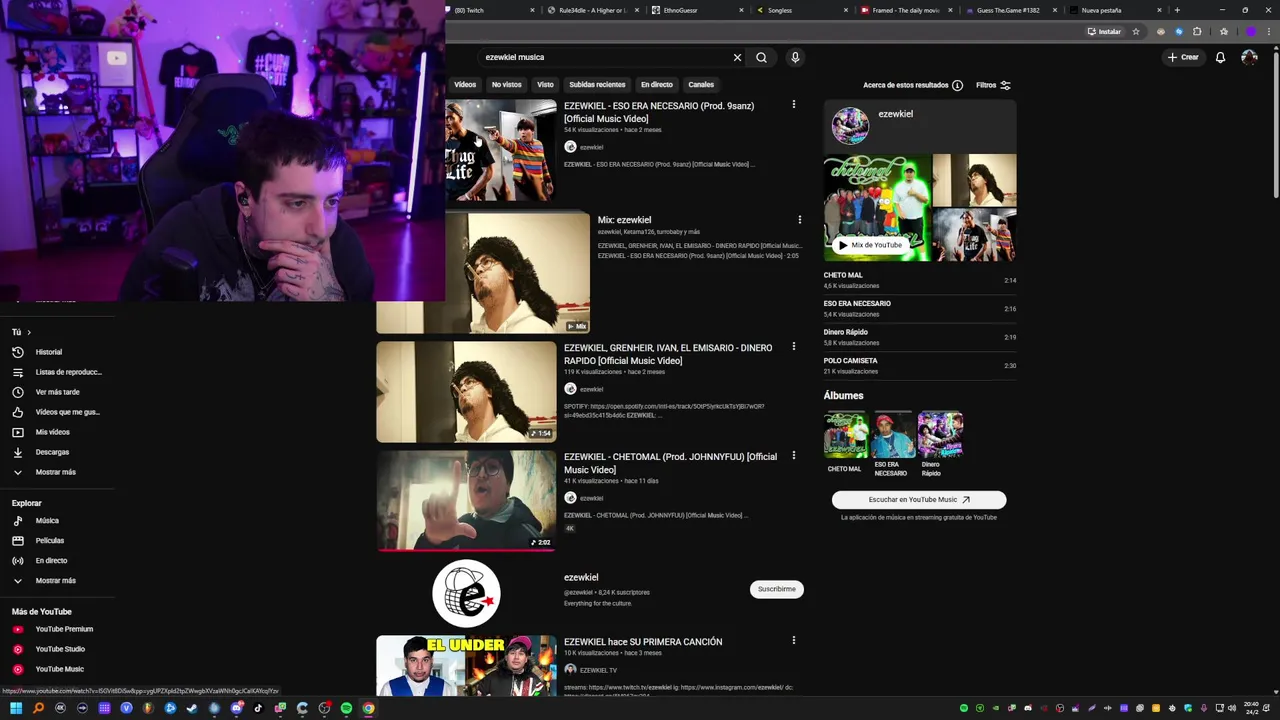Switch to the Guess The.Game #1382 tab
Screen dimensions: 1280x720
1008,10
